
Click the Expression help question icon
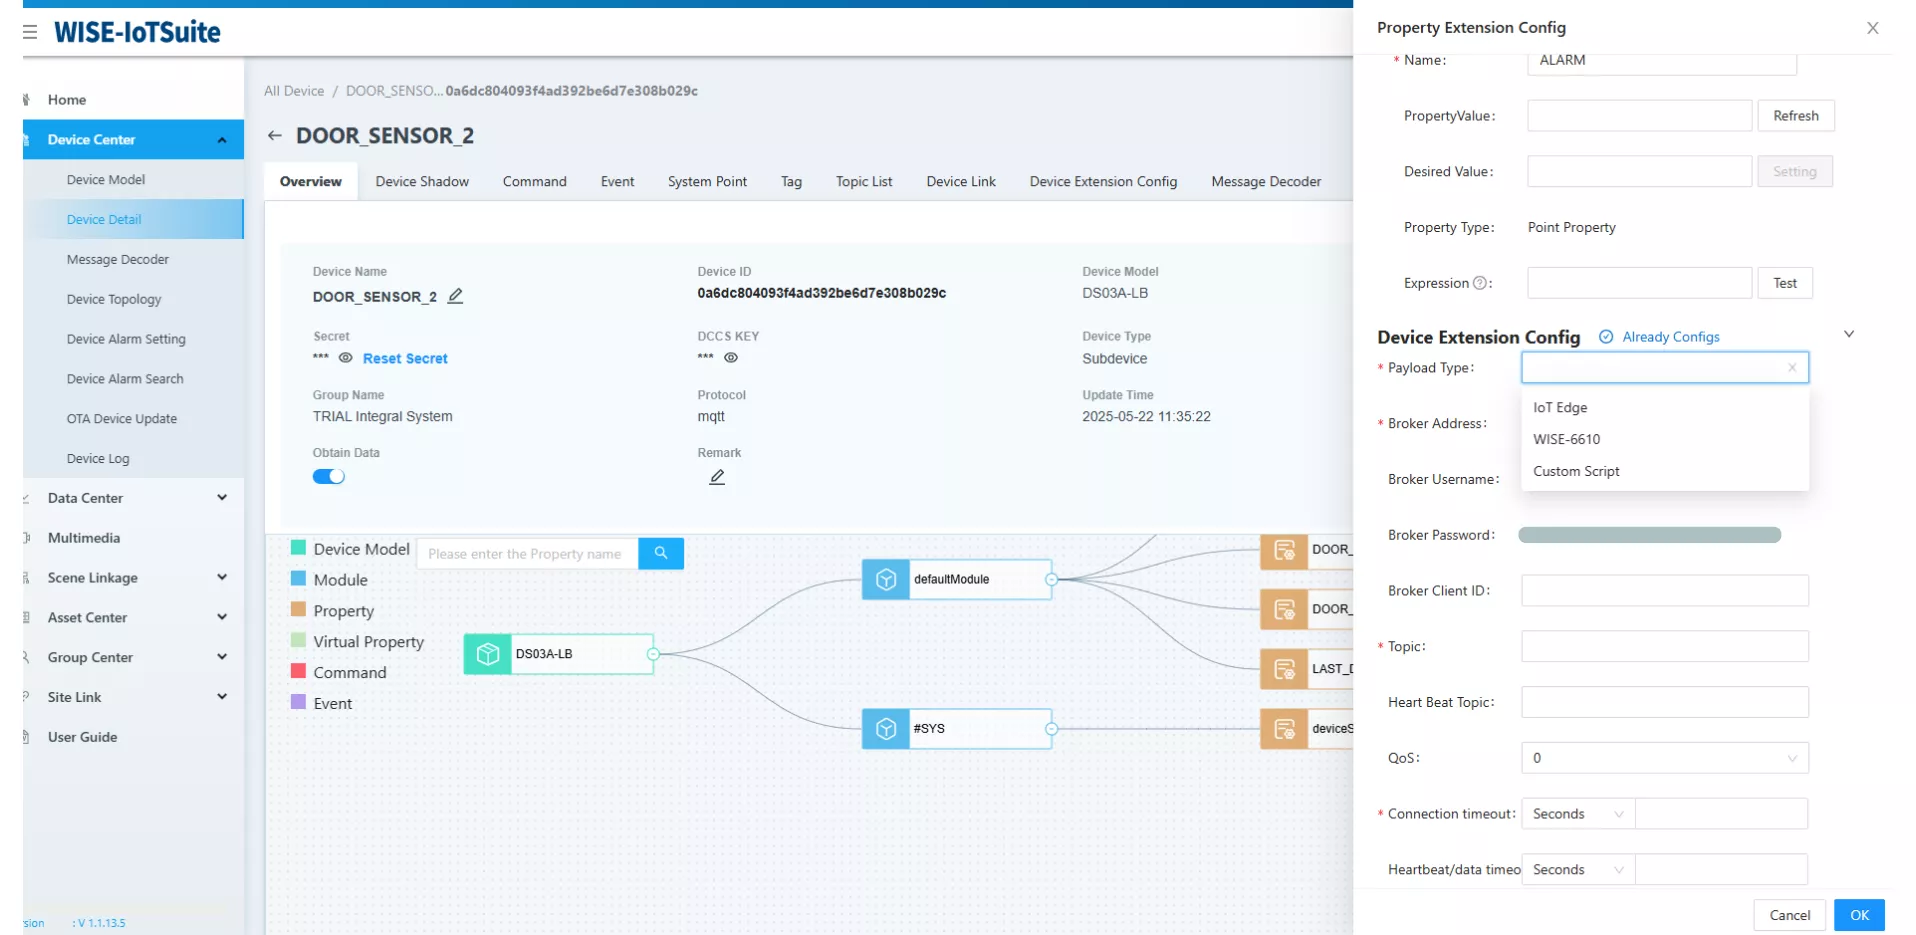click(x=1480, y=283)
